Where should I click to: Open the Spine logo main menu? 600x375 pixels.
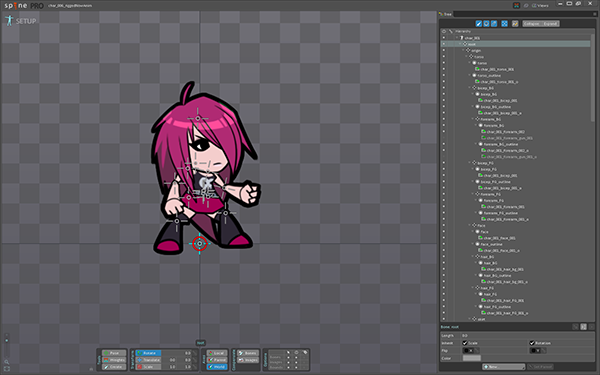16,5
